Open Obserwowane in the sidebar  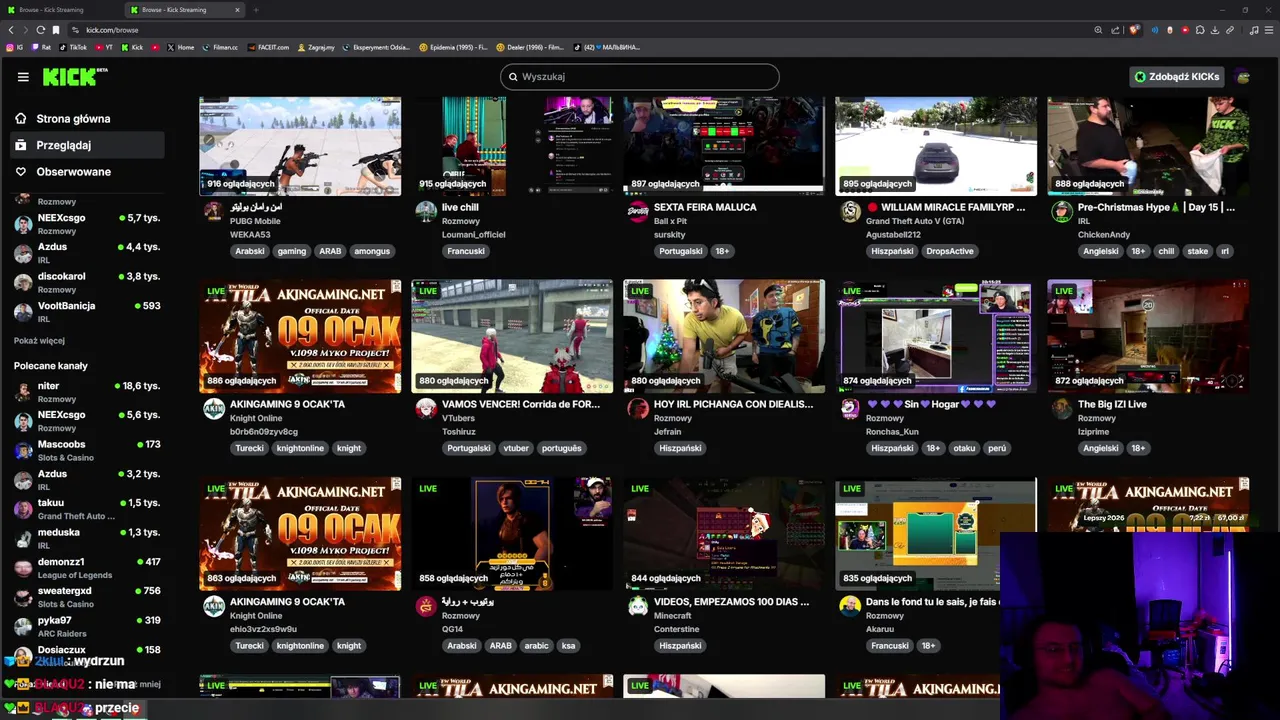[84, 171]
